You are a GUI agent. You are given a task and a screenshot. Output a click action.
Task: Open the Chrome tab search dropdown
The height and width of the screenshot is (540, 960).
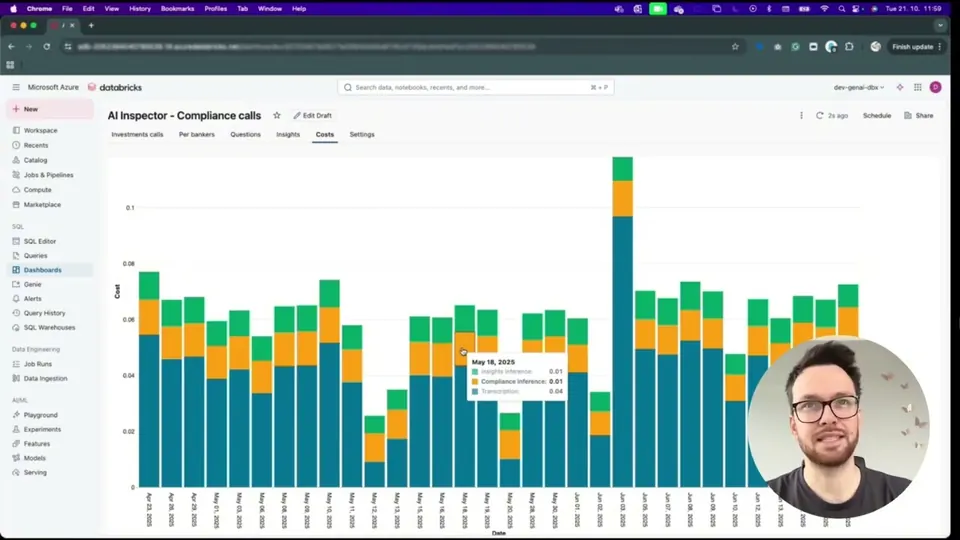(x=940, y=26)
